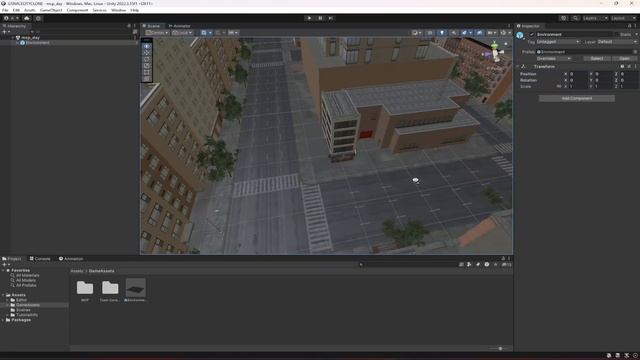Open the Component menu
Screen dimensions: 640x360
pyautogui.click(x=77, y=10)
